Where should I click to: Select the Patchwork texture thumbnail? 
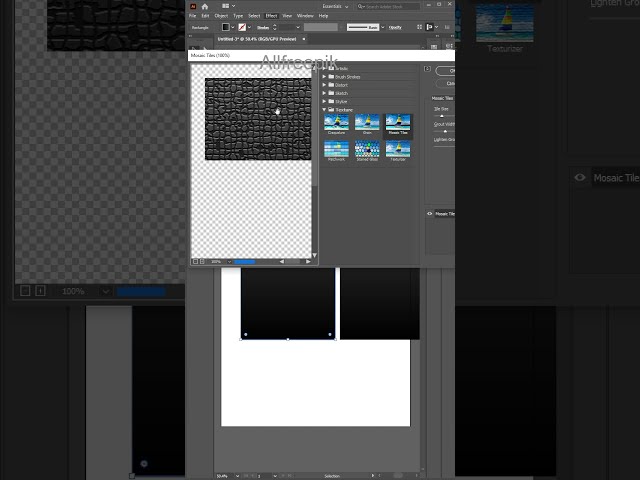point(336,151)
